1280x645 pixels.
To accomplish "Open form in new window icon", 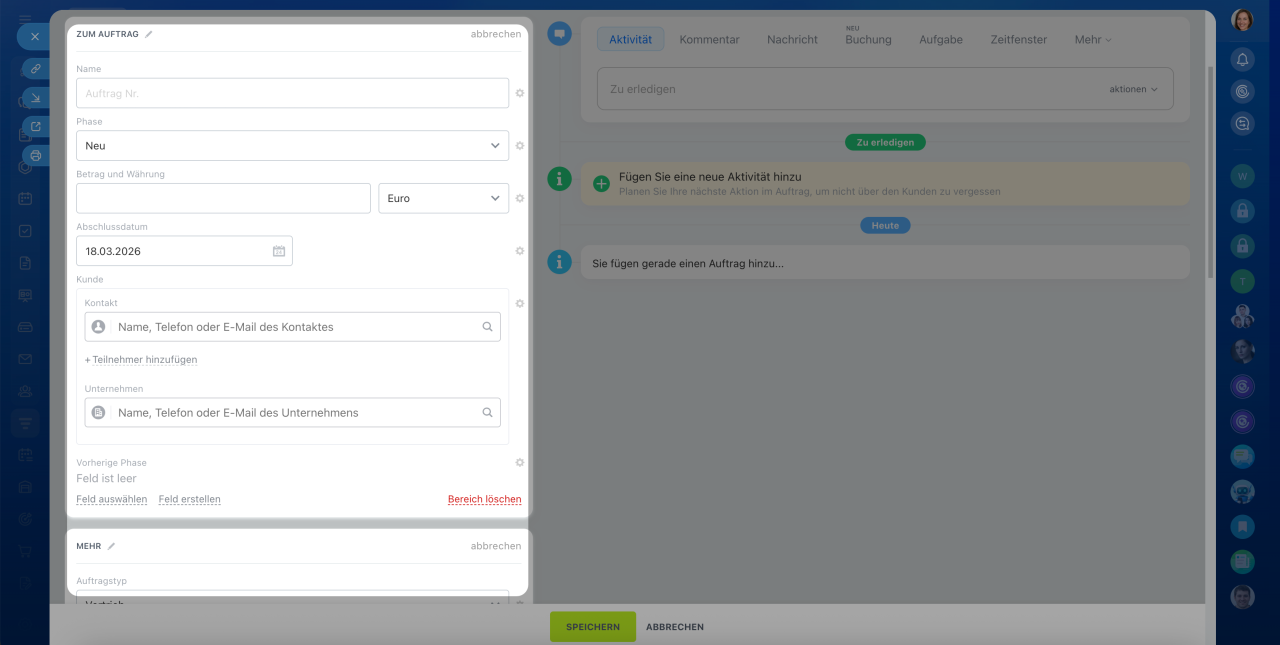I will pos(36,127).
